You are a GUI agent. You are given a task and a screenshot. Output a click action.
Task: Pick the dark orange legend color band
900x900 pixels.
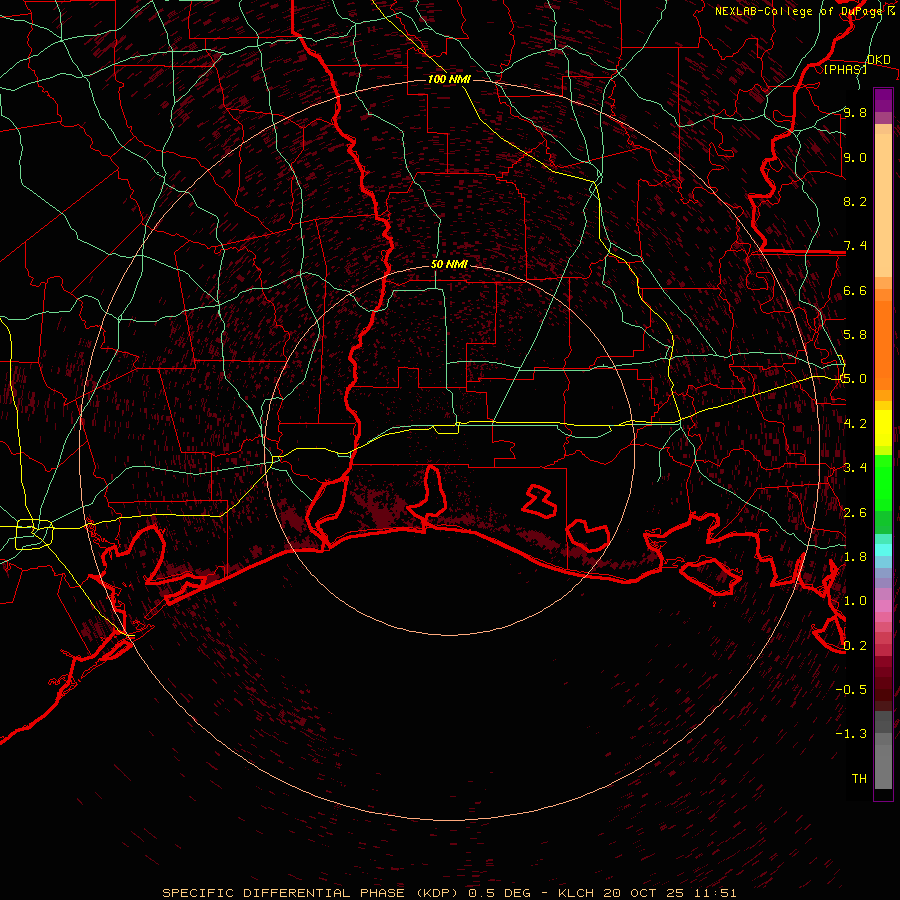point(883,346)
